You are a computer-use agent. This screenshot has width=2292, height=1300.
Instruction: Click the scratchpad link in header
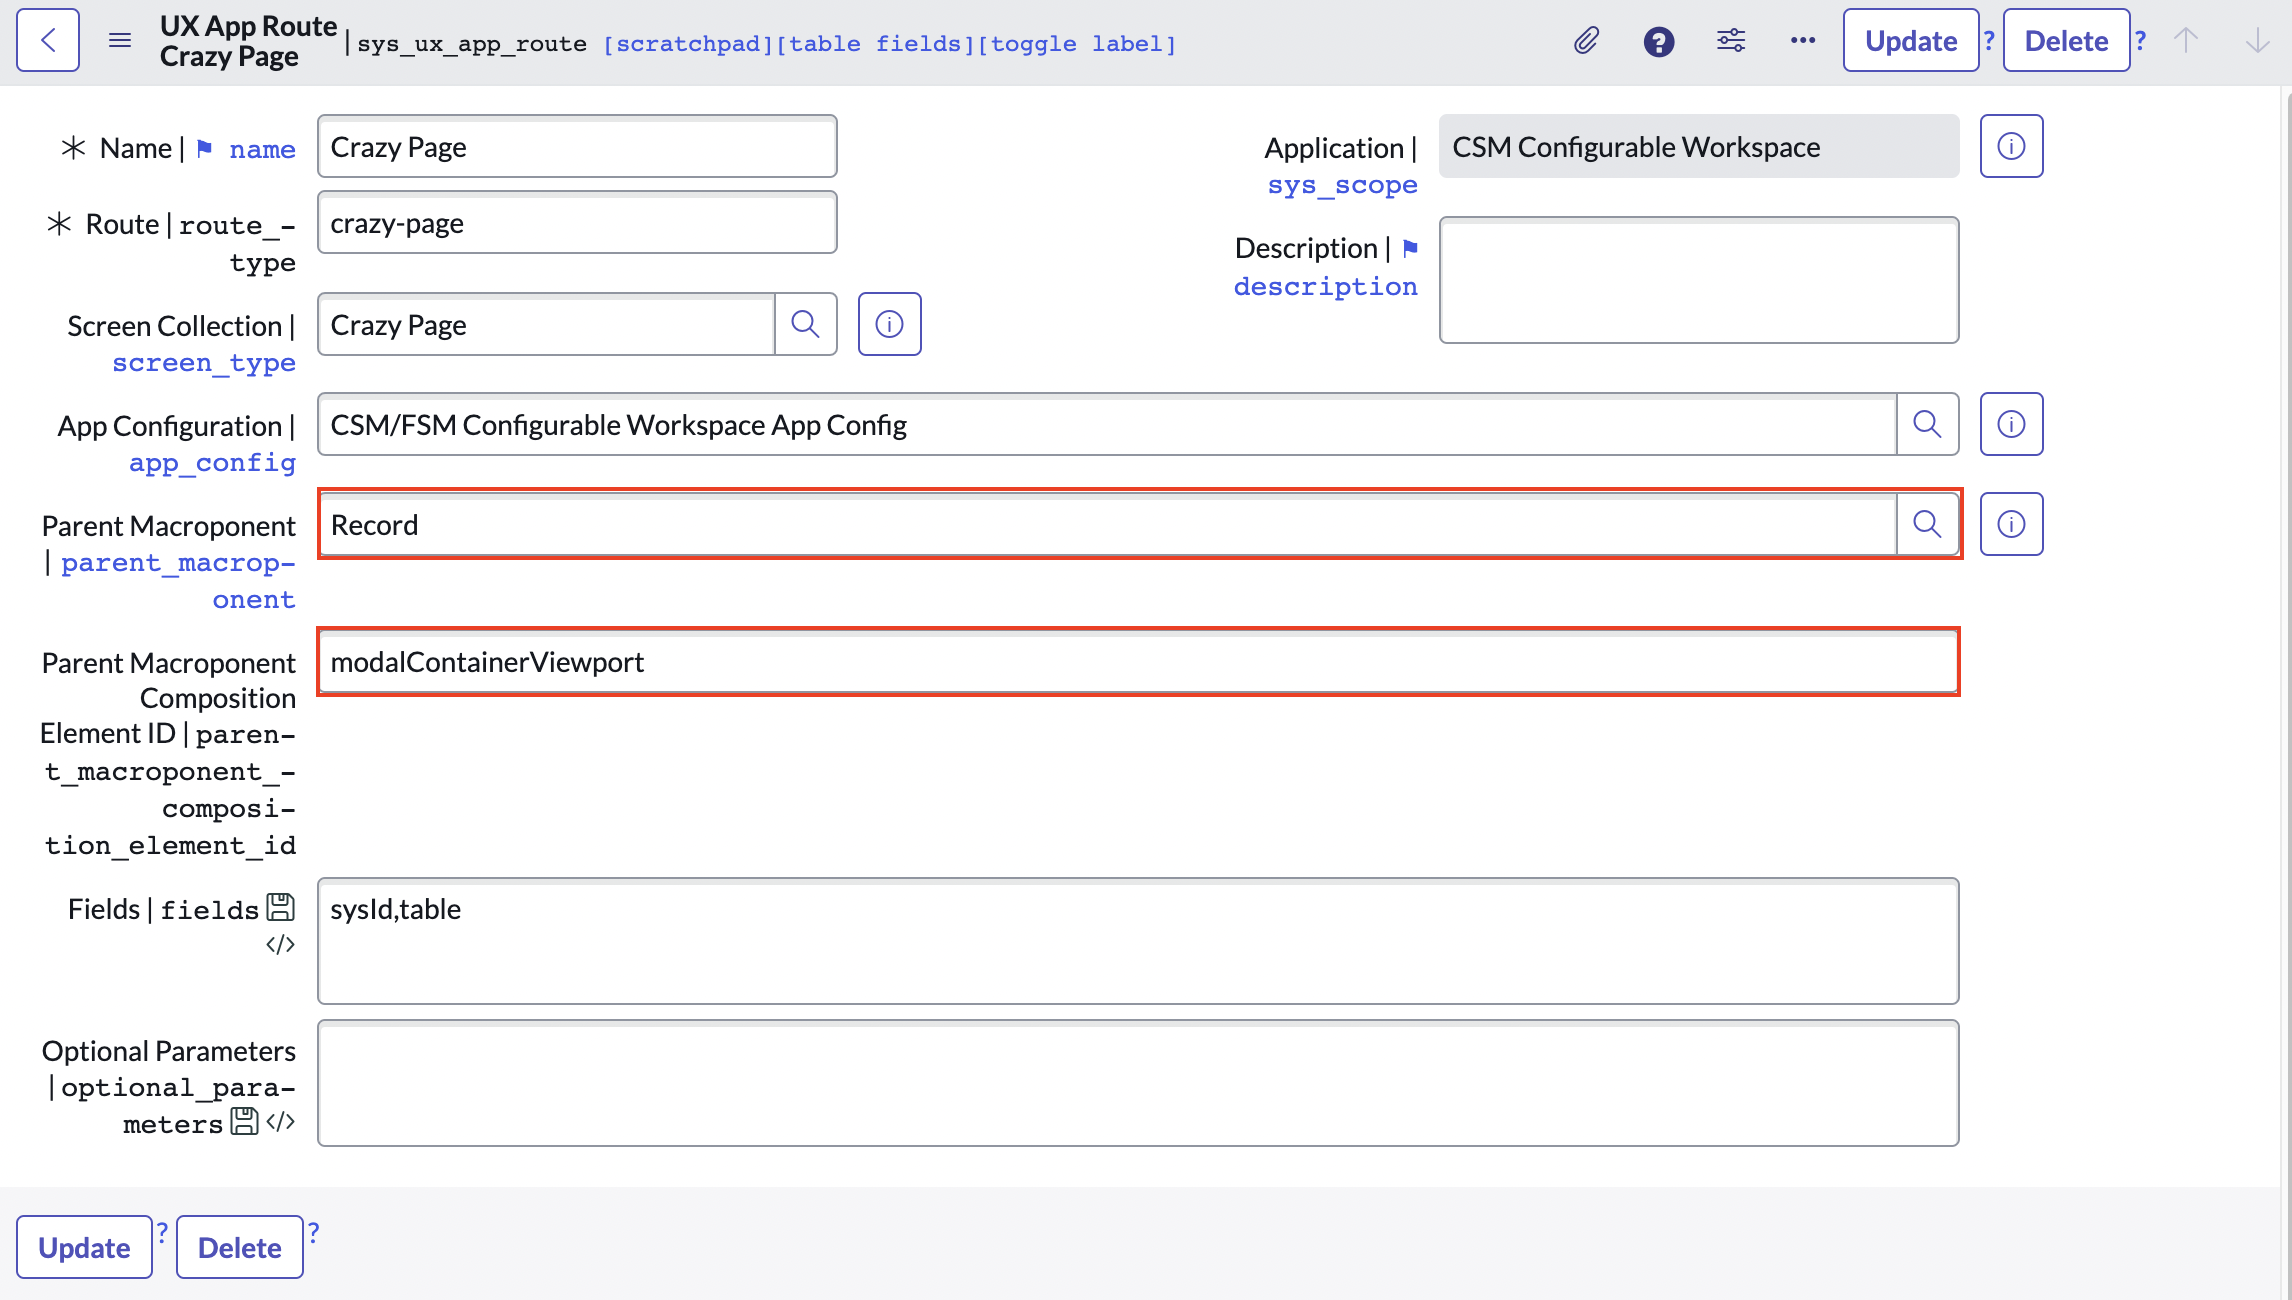688,44
